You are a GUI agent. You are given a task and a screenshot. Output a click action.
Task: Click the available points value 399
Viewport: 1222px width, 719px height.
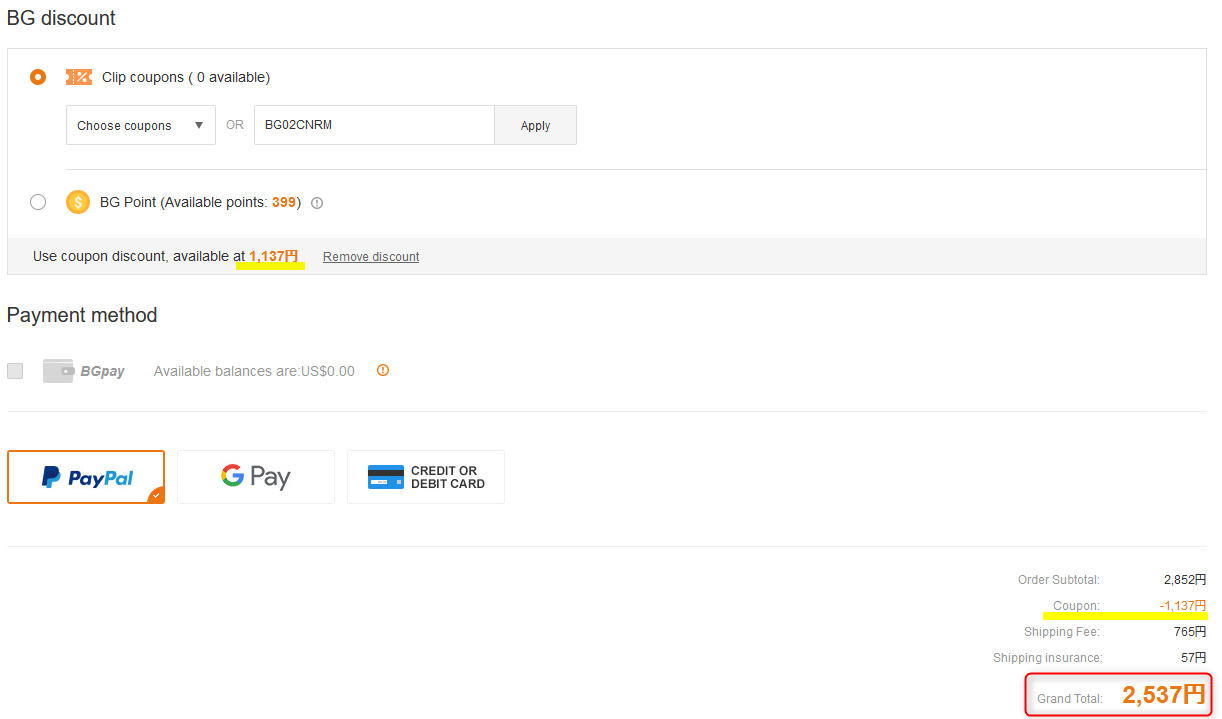tap(284, 202)
